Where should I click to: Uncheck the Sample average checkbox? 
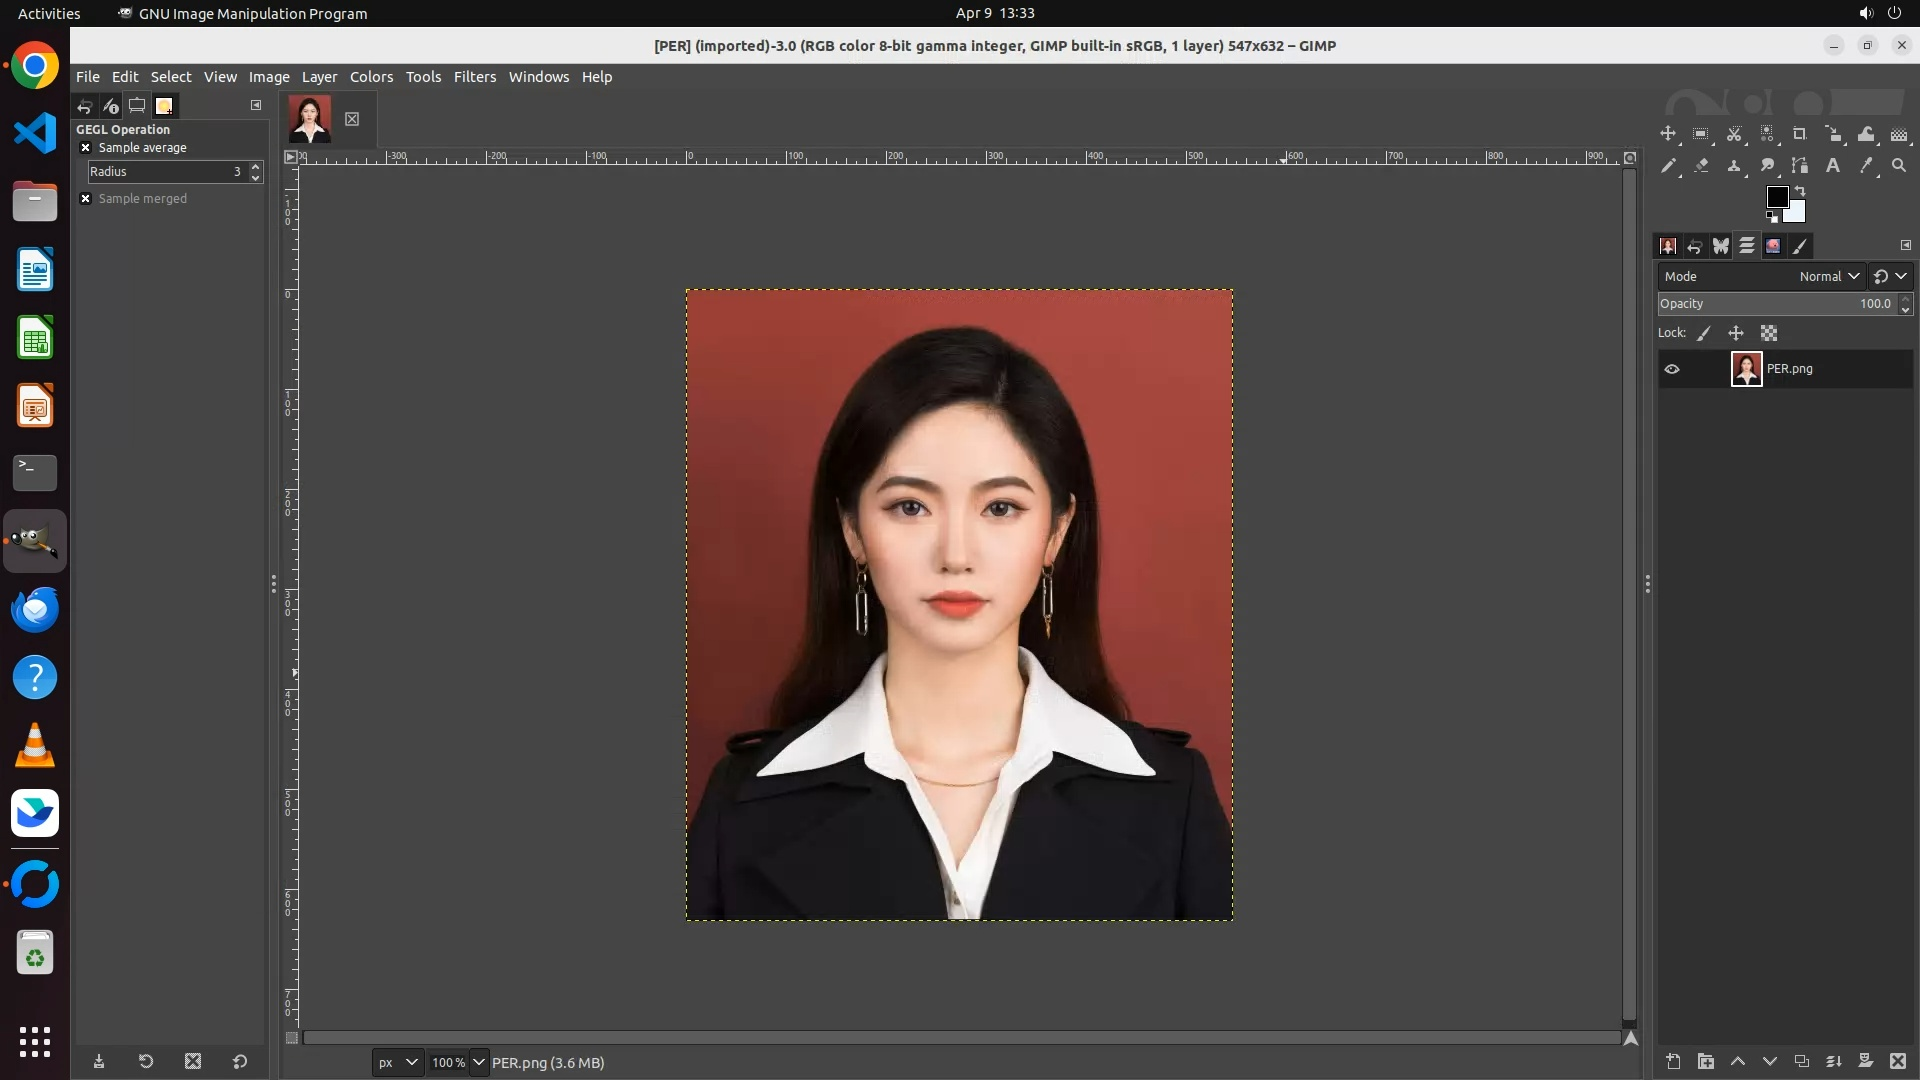[x=86, y=148]
